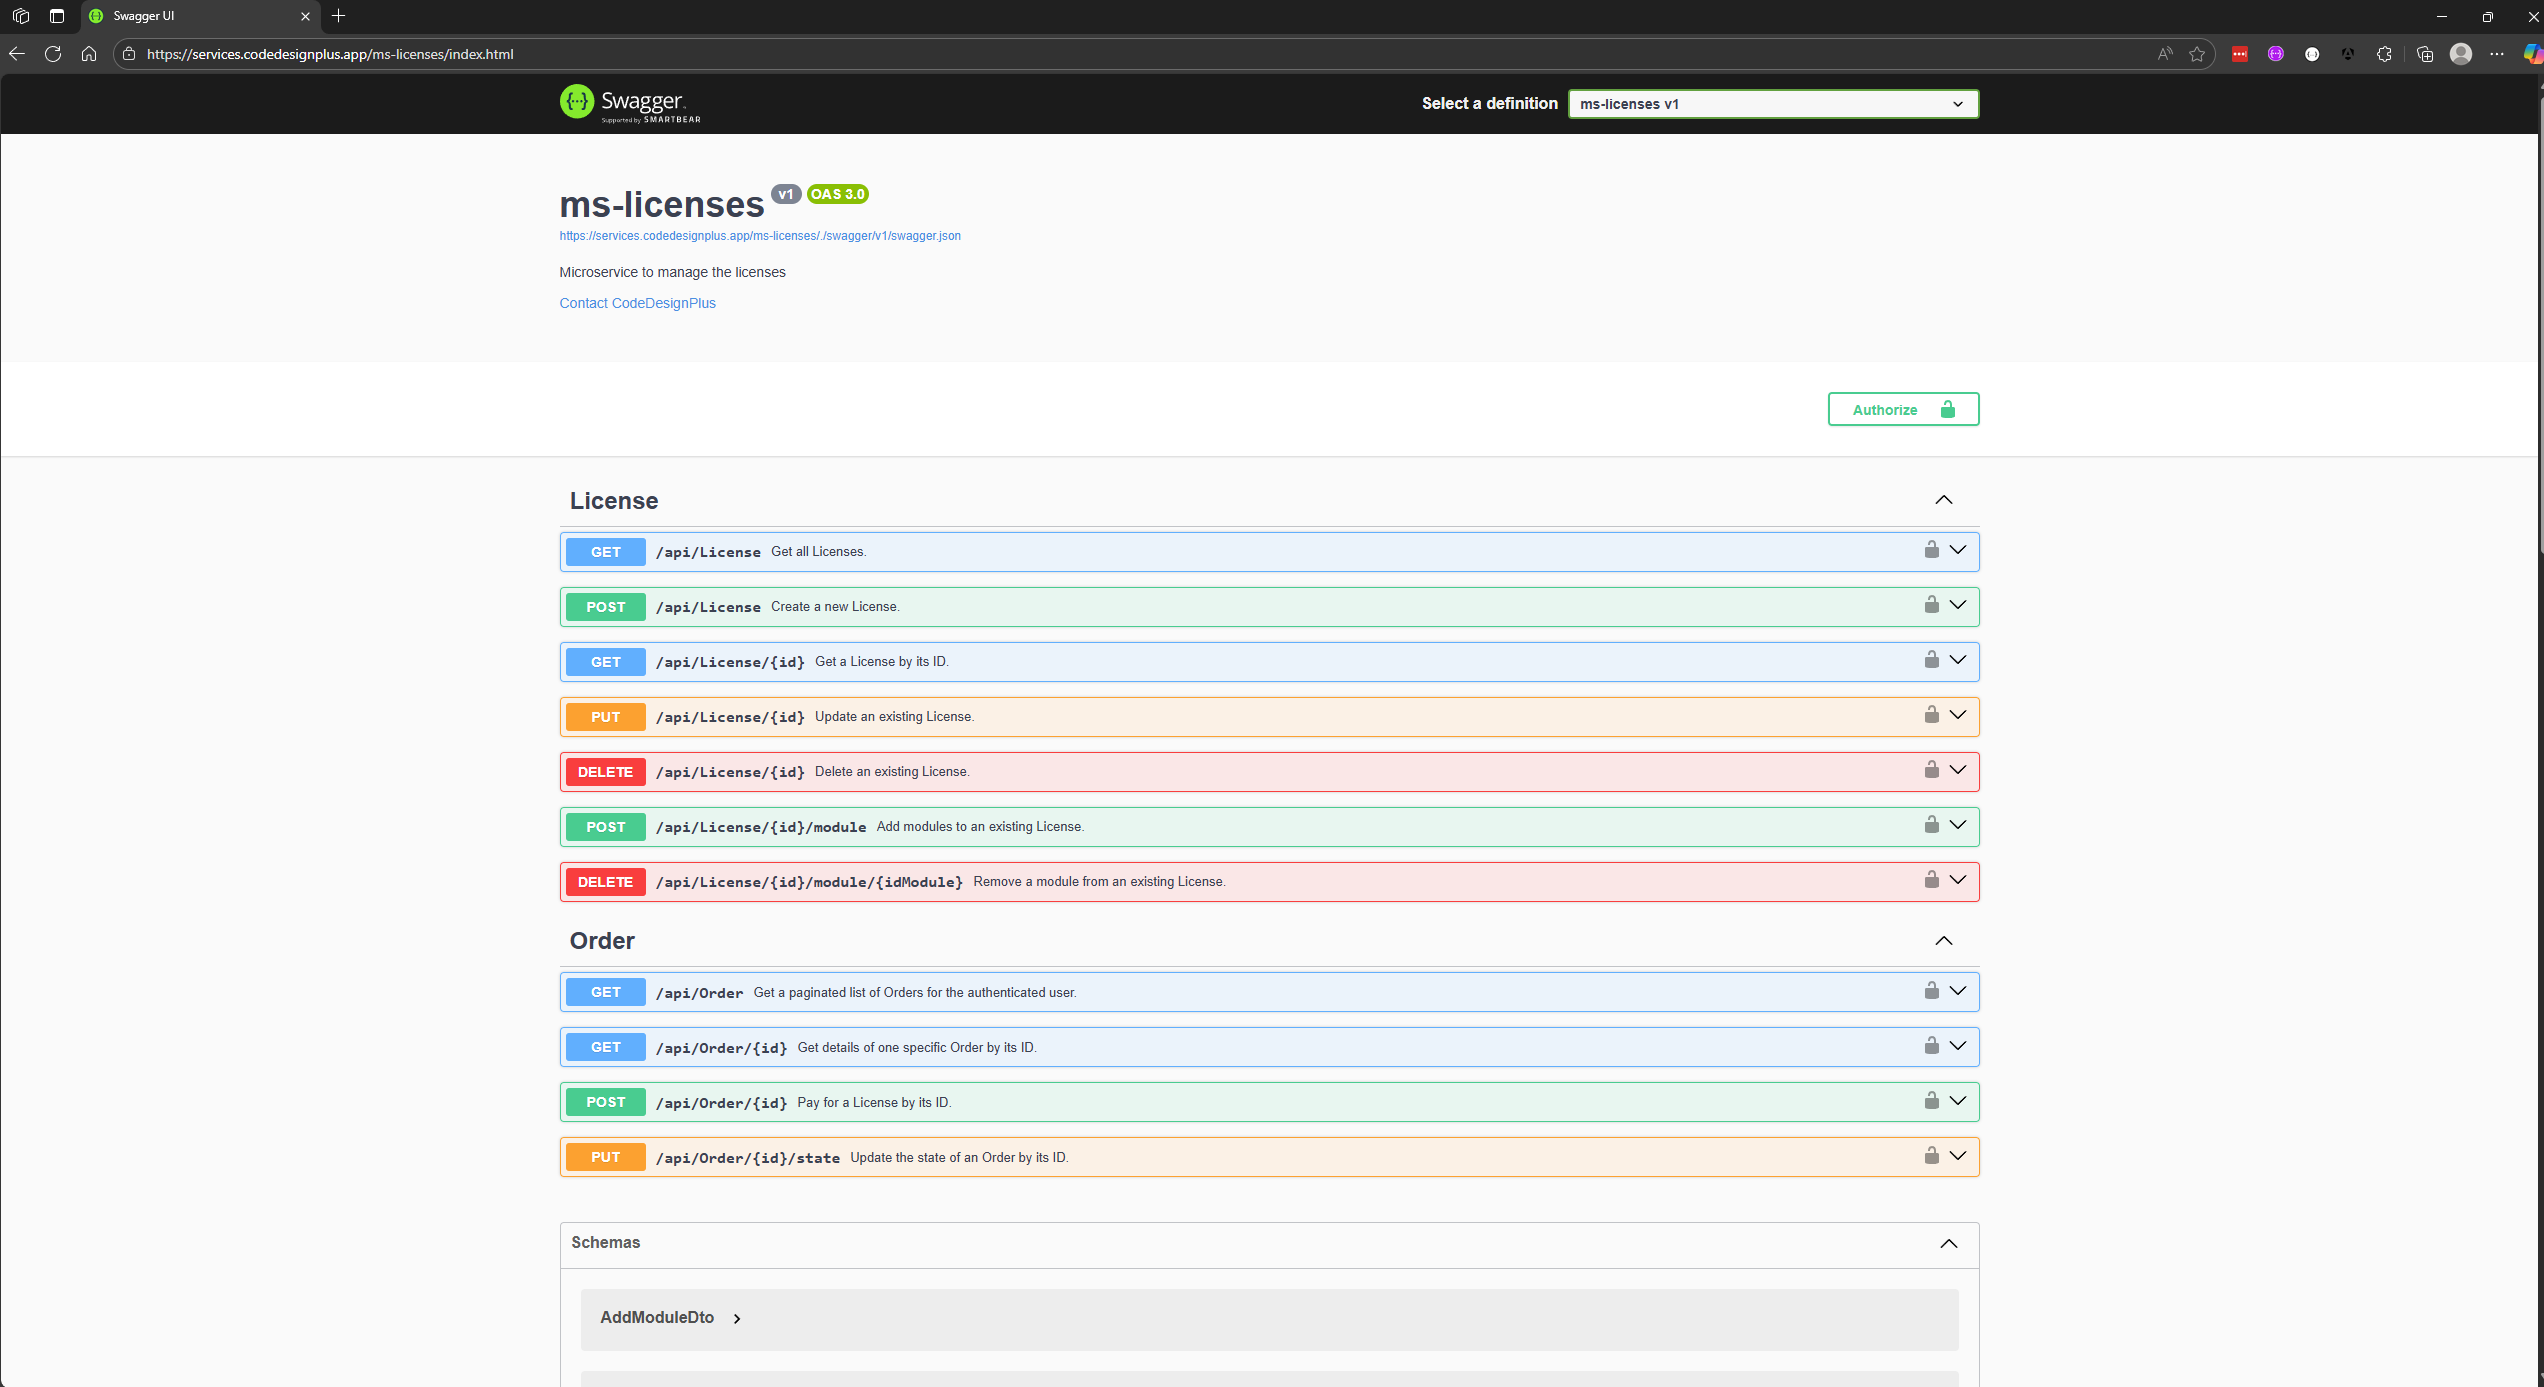Image resolution: width=2544 pixels, height=1387 pixels.
Task: Refresh the page with reload icon
Action: tap(53, 54)
